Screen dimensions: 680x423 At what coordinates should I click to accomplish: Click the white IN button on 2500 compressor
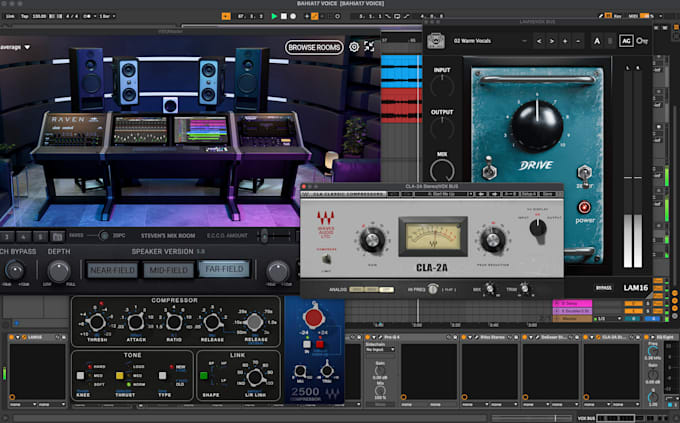(x=307, y=344)
